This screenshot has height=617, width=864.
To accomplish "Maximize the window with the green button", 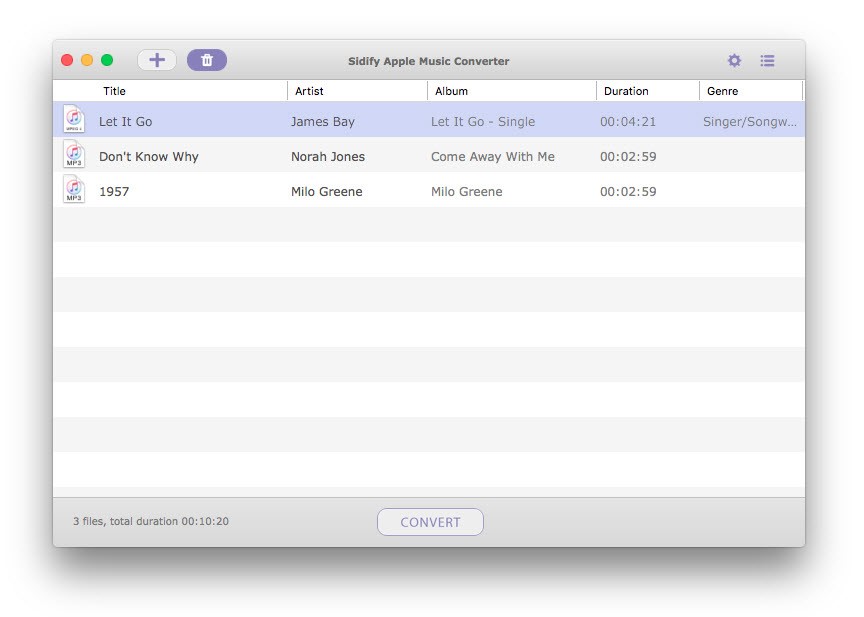I will (107, 60).
